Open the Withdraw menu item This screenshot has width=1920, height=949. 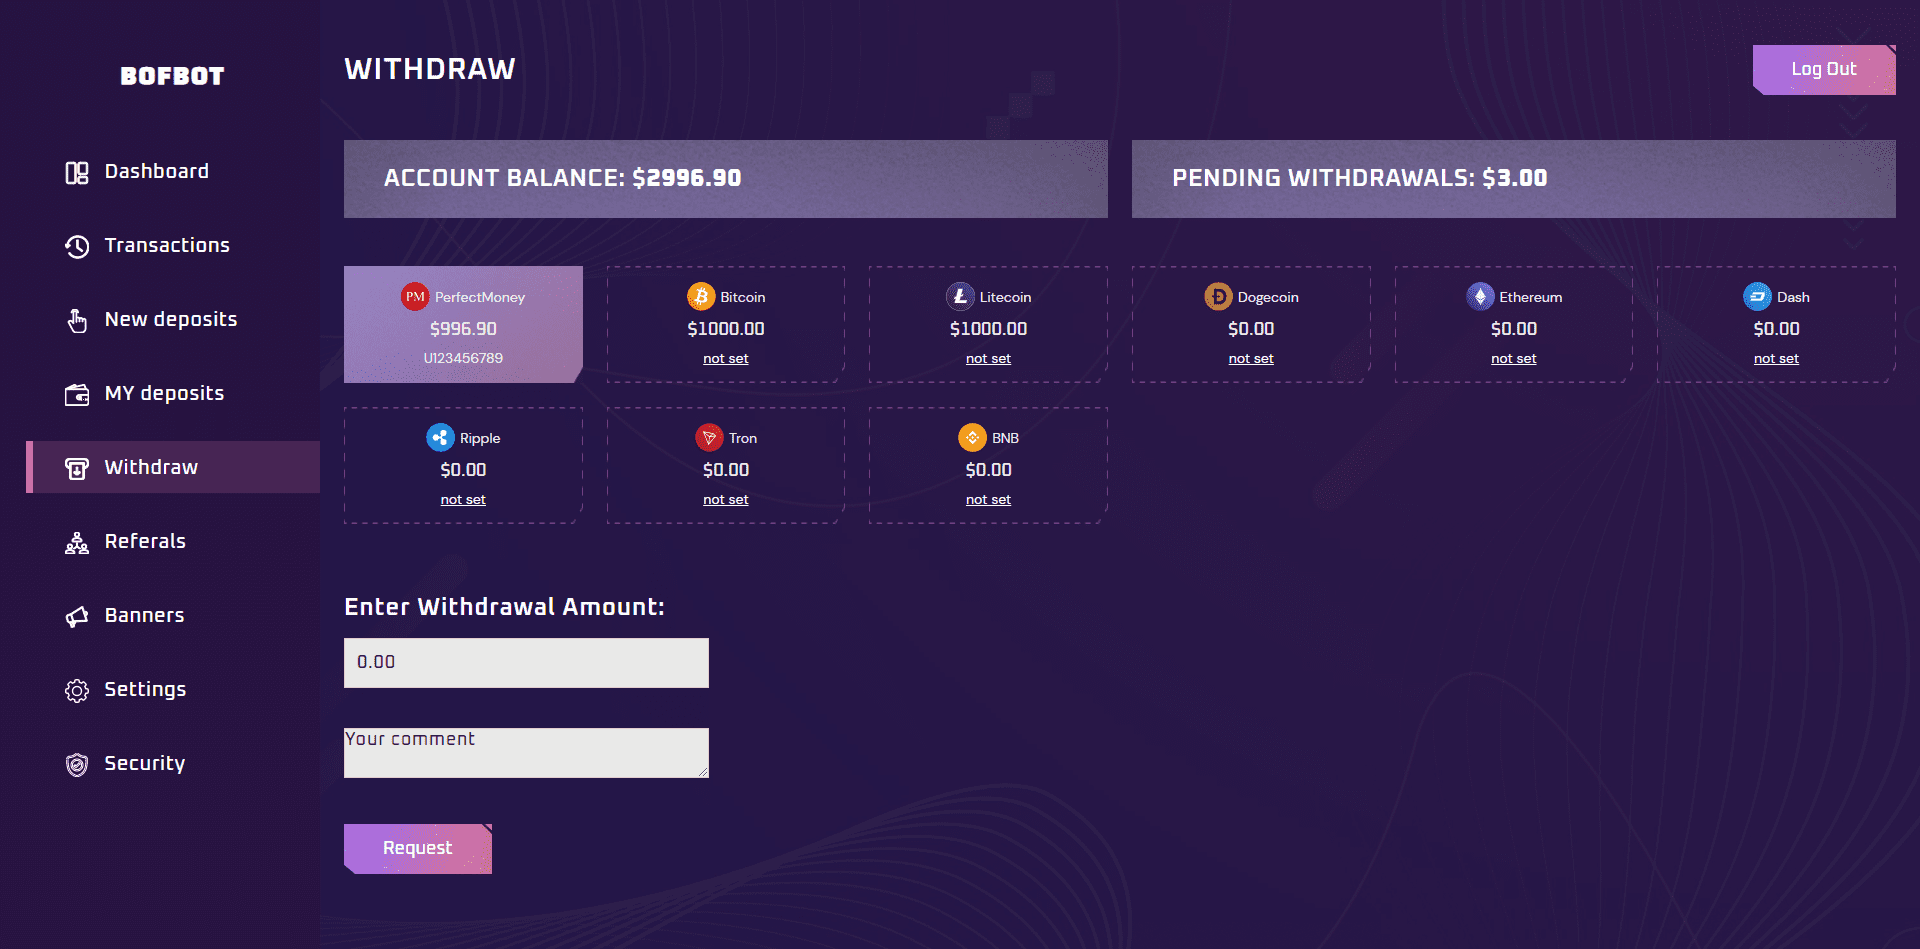(173, 467)
